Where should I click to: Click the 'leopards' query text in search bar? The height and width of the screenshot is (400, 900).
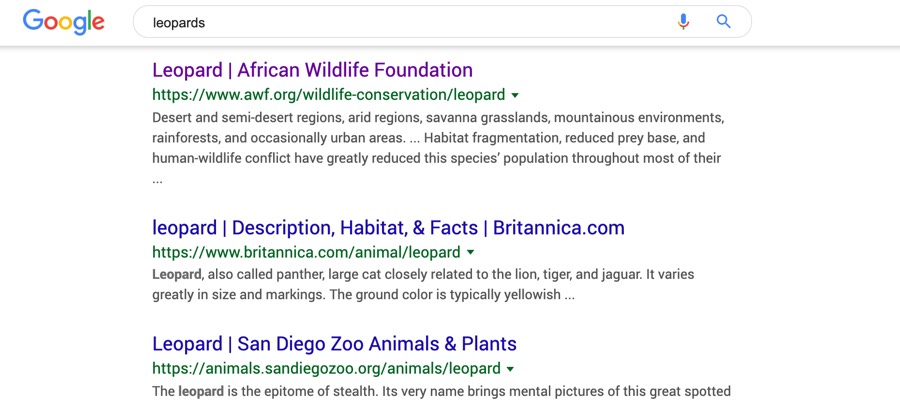click(x=179, y=22)
